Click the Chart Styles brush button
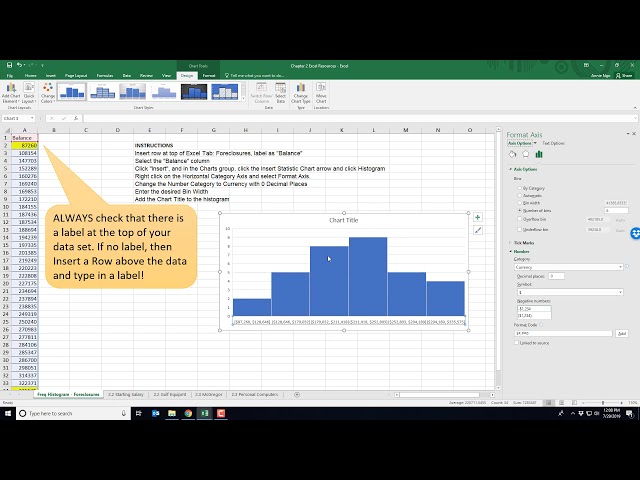This screenshot has width=640, height=480. [x=478, y=231]
